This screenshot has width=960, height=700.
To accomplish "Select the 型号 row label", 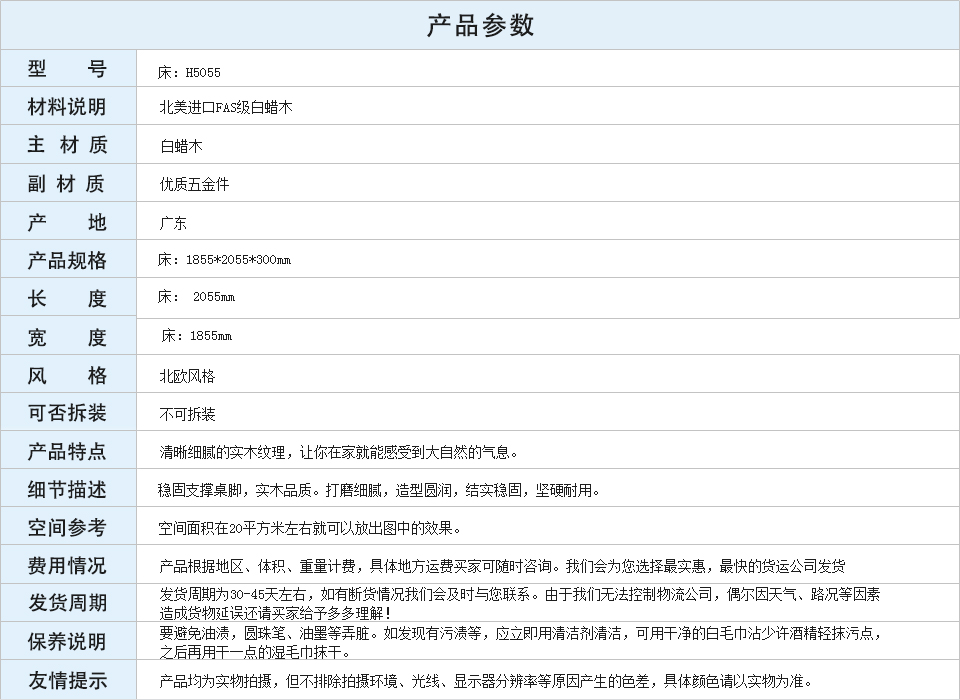I will coord(67,69).
